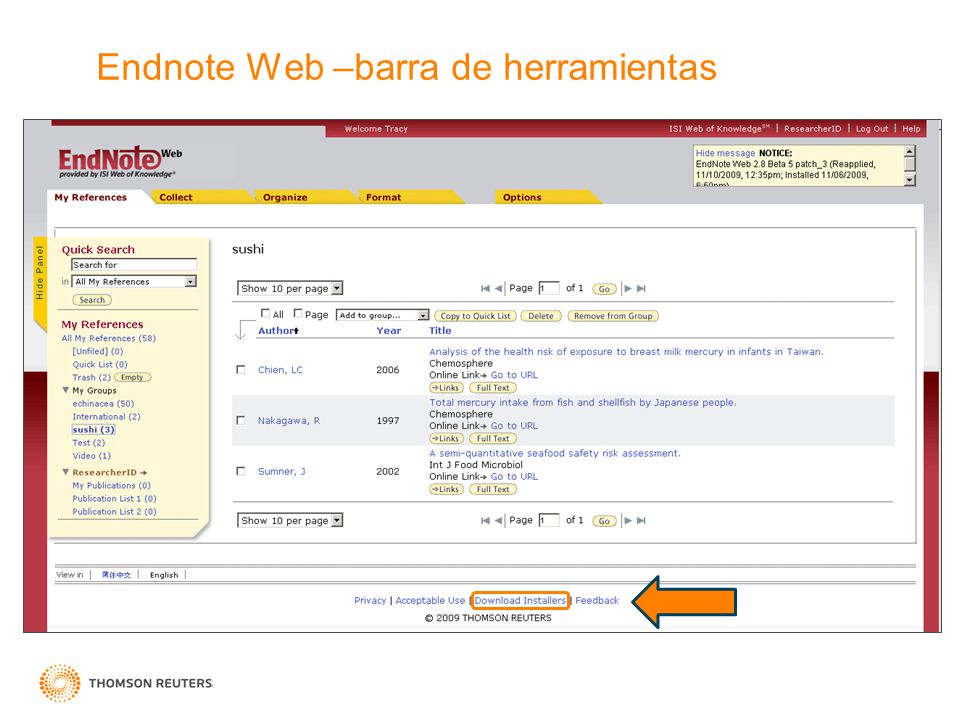Select the Sumner, J reference checkbox

click(241, 471)
